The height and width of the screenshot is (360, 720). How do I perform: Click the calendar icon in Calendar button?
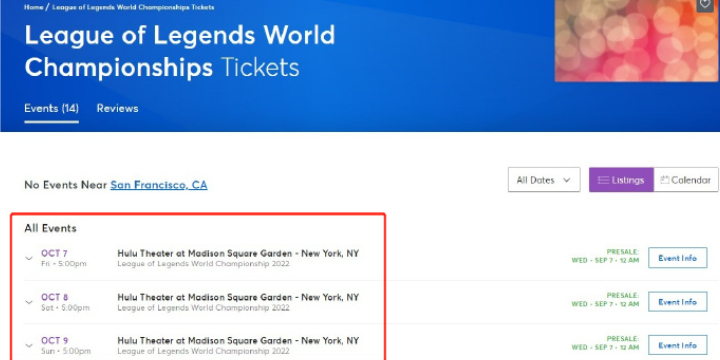[664, 180]
